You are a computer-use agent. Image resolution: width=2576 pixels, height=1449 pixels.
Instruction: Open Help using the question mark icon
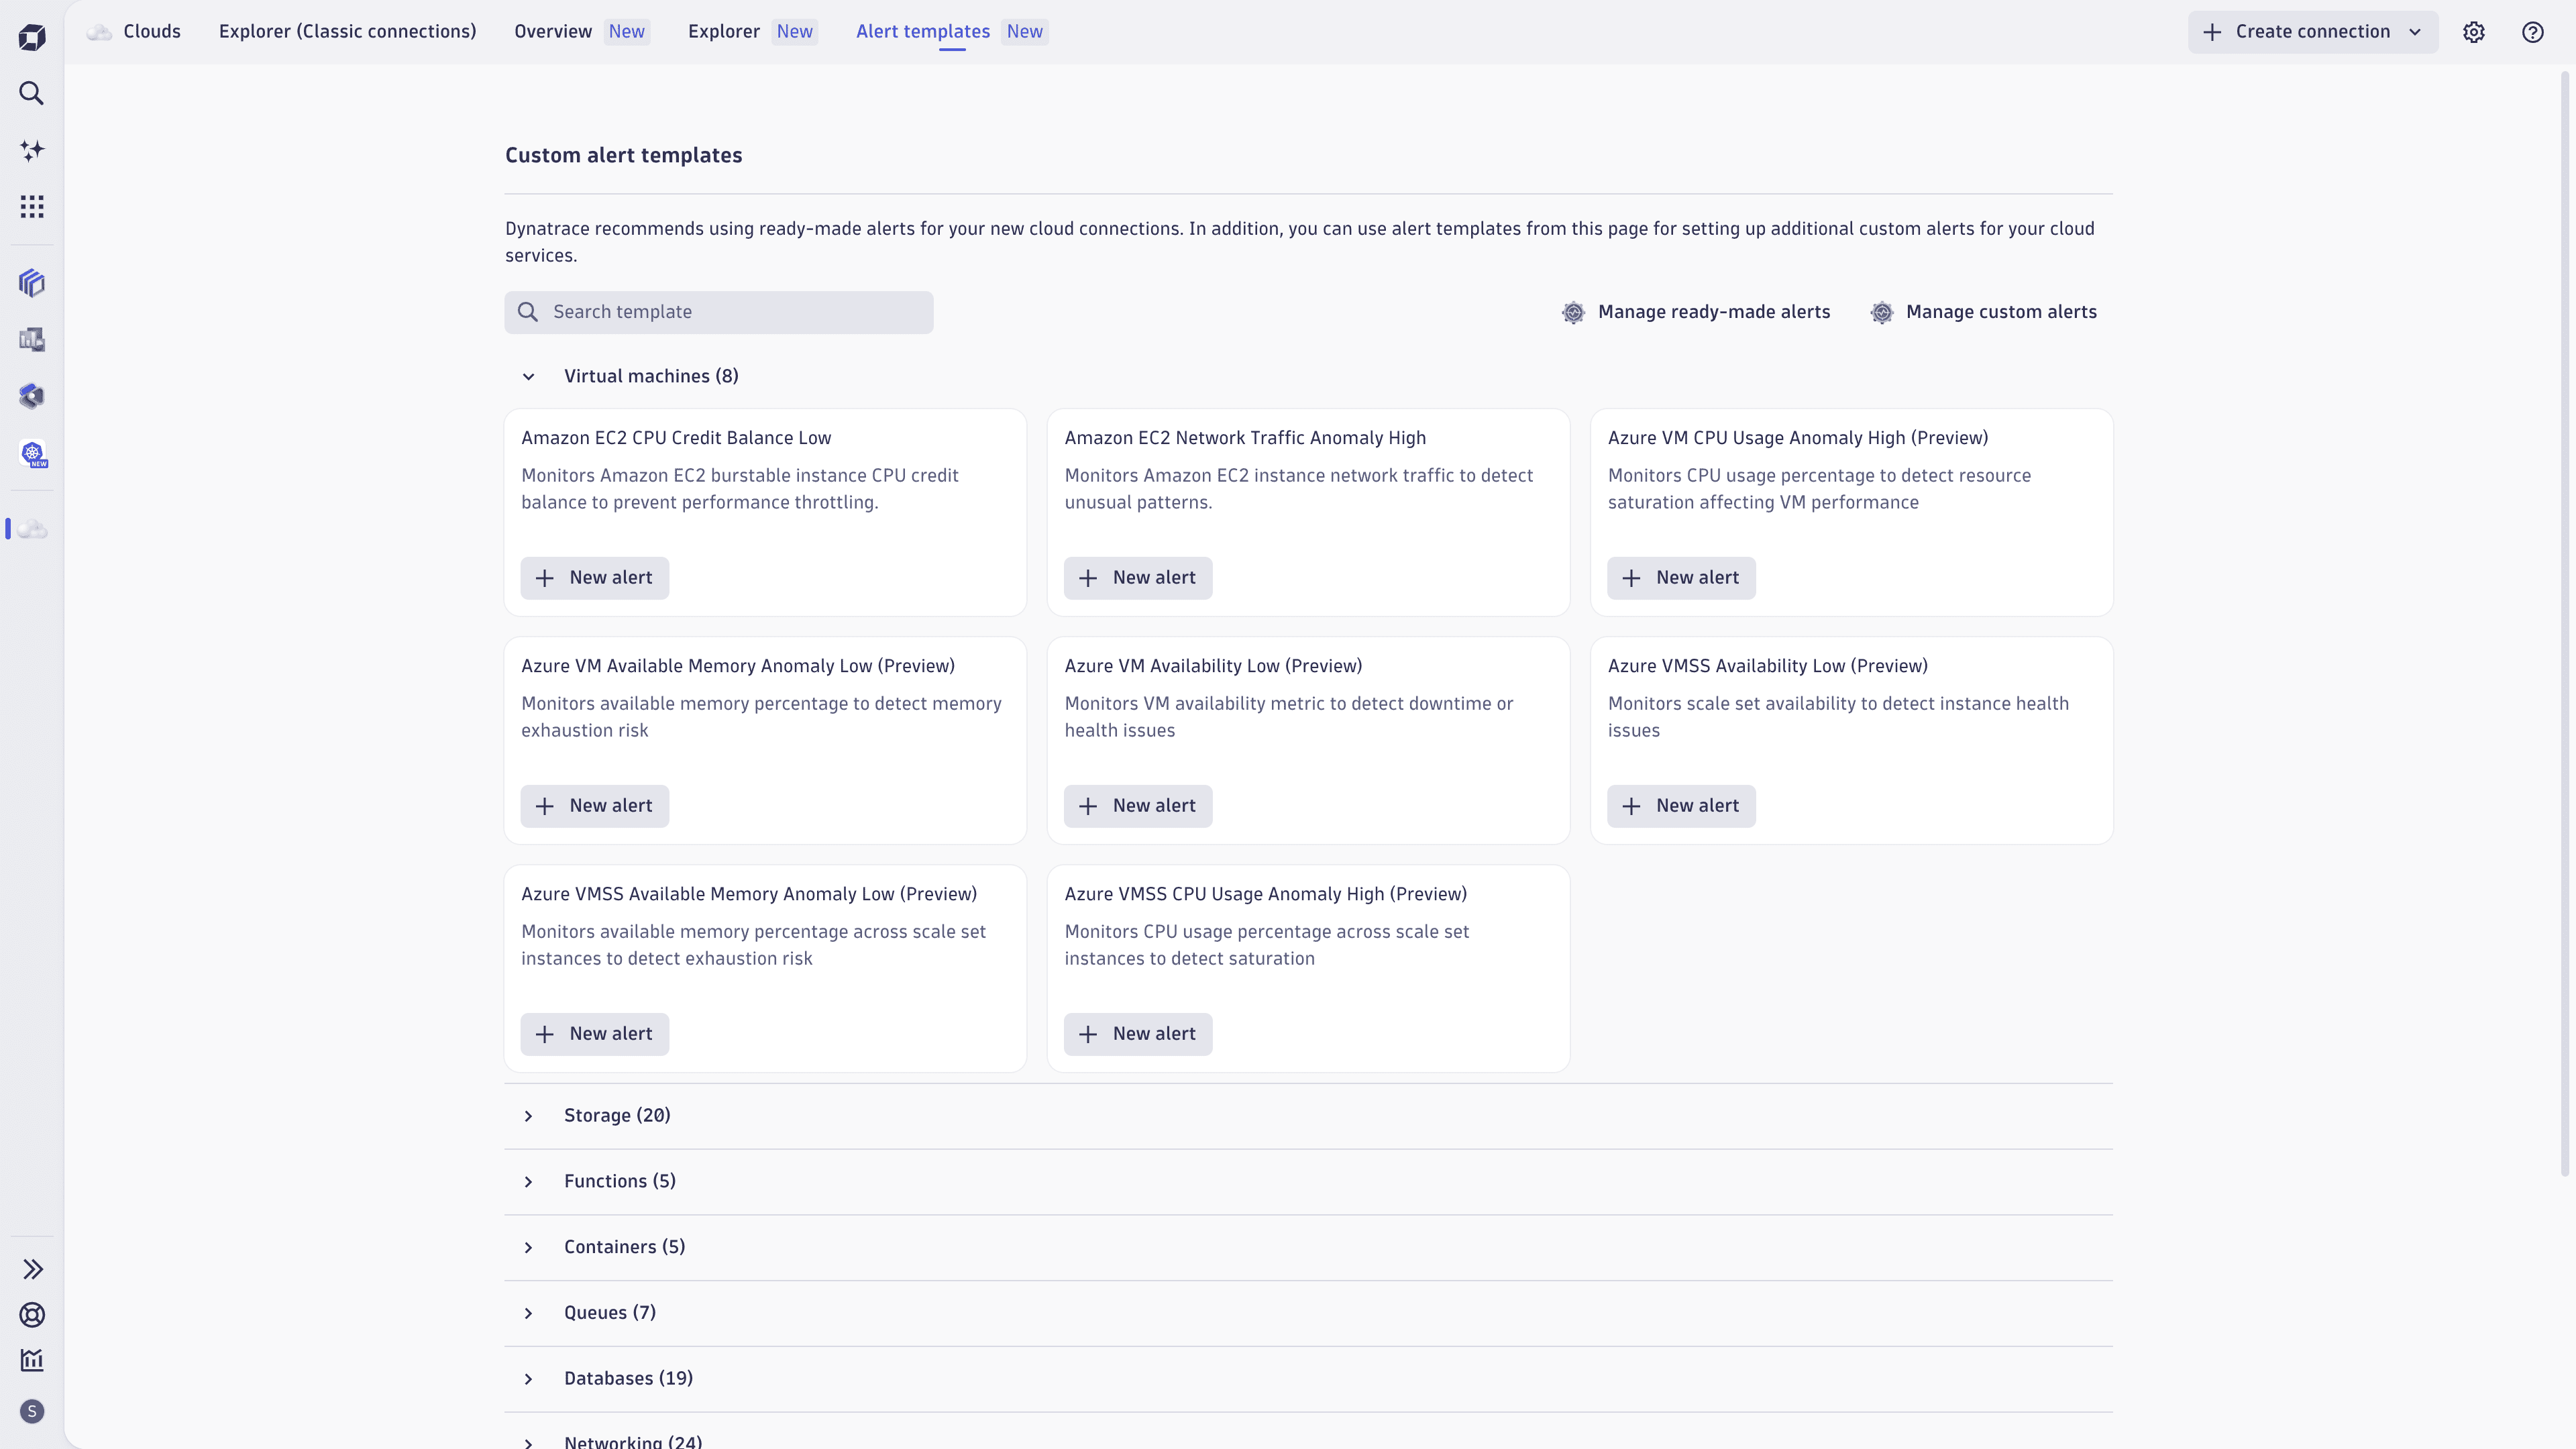pyautogui.click(x=2533, y=31)
